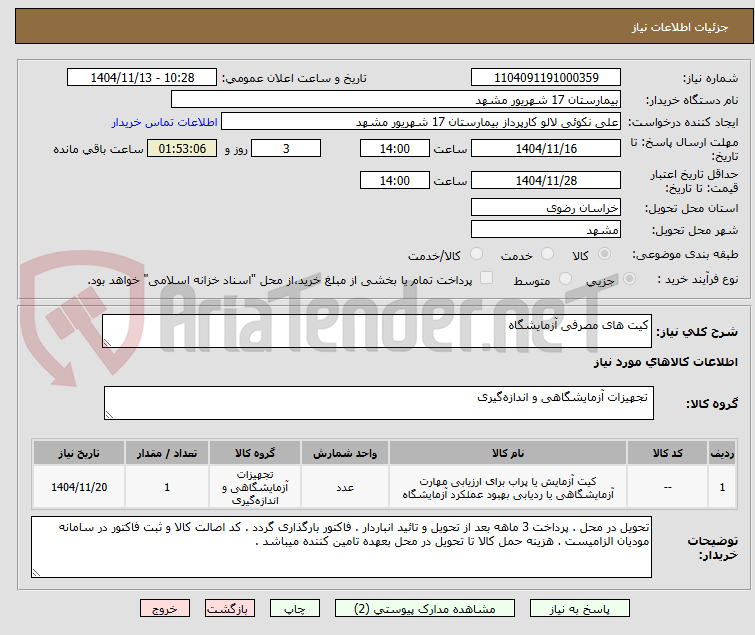Select the جزیی purchase type radio
Image resolution: width=755 pixels, height=635 pixels.
click(x=629, y=279)
